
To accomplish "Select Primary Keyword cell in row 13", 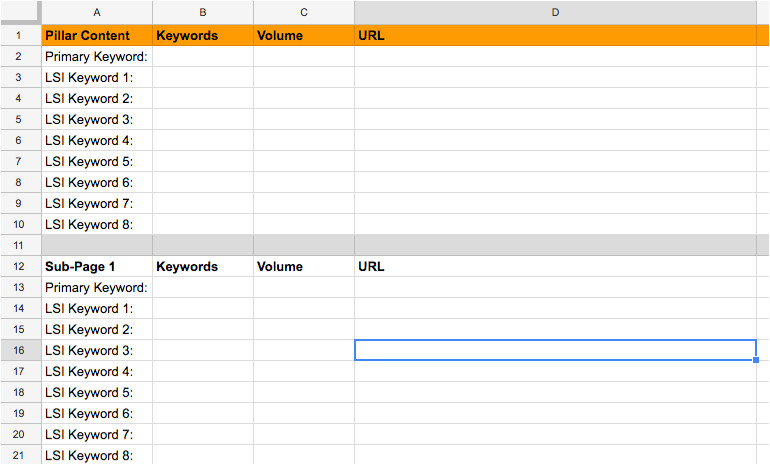I will [x=97, y=288].
